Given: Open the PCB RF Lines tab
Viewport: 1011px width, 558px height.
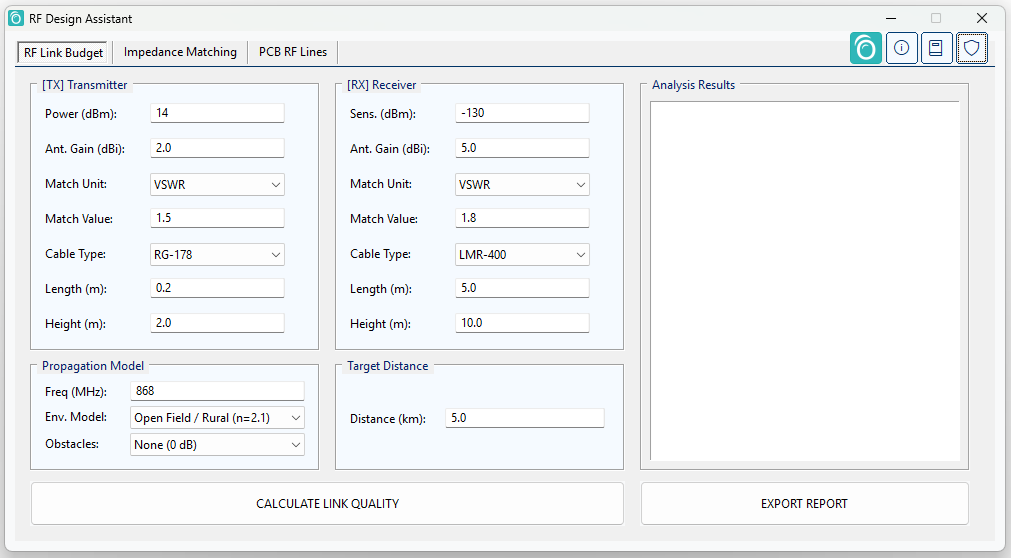Looking at the screenshot, I should coord(293,52).
